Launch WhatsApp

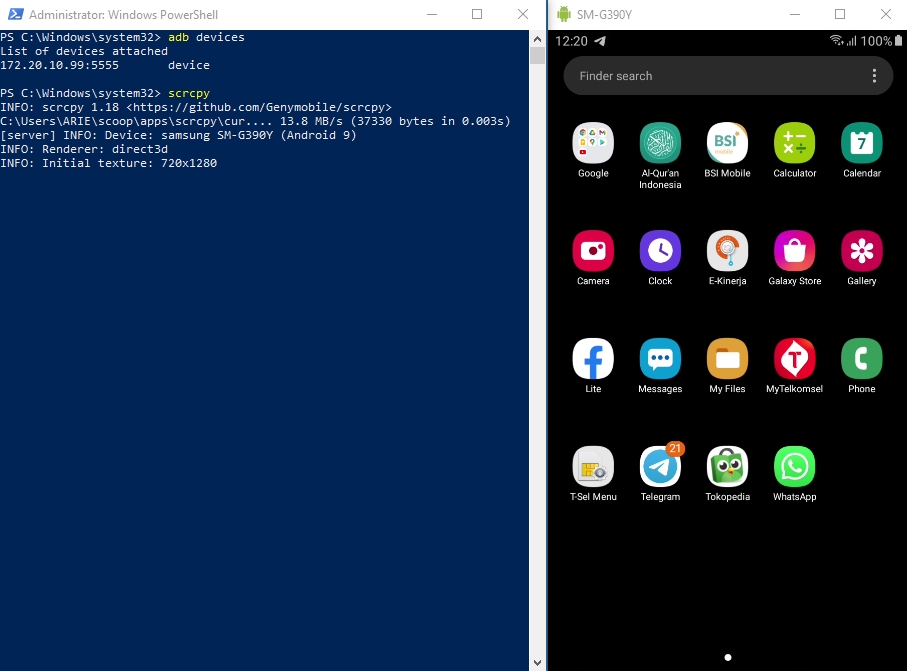click(x=794, y=466)
